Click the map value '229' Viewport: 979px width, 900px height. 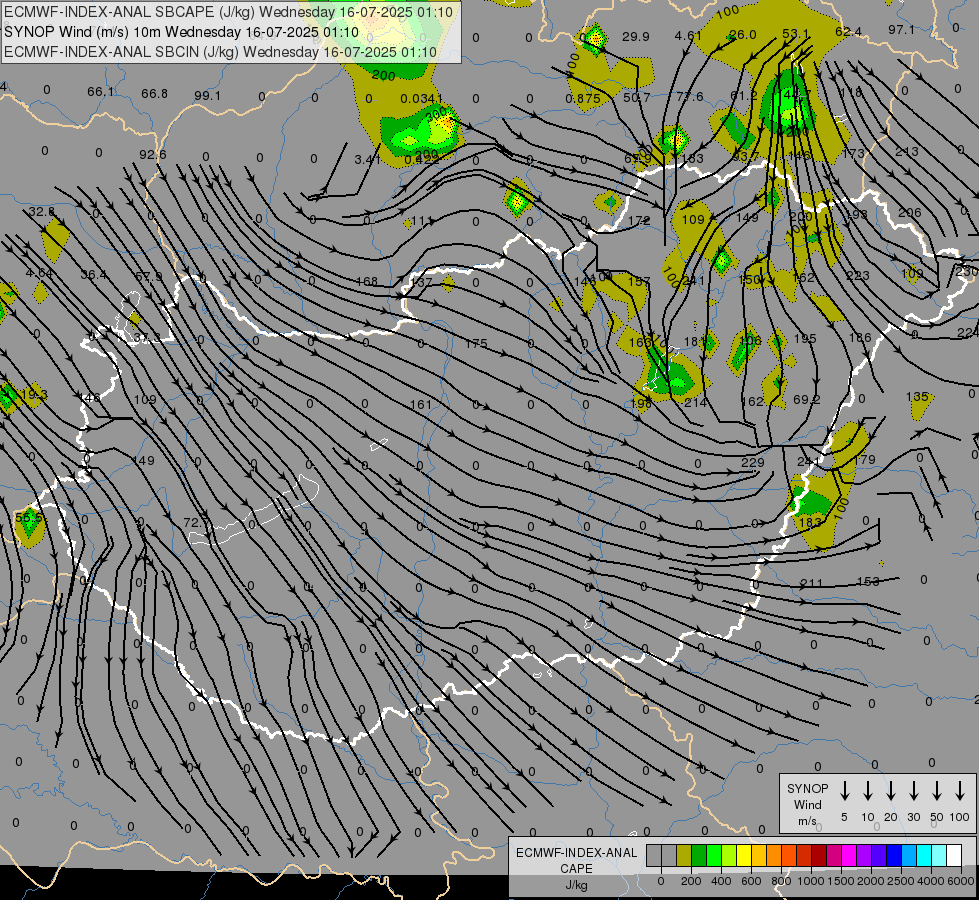coord(753,462)
